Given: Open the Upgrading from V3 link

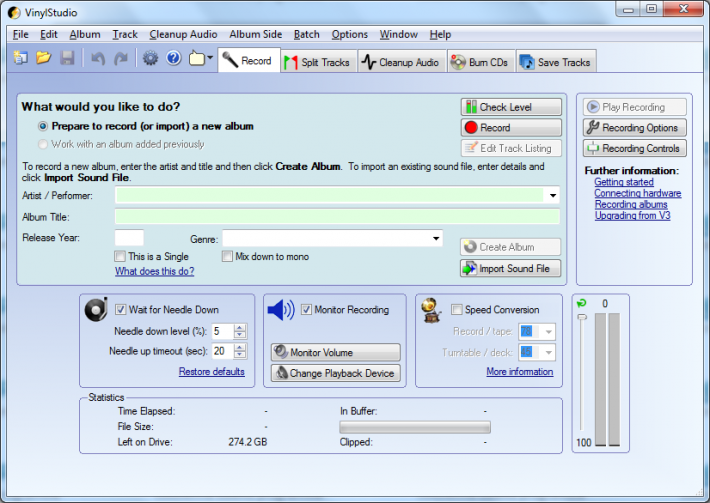Looking at the screenshot, I should click(x=632, y=216).
